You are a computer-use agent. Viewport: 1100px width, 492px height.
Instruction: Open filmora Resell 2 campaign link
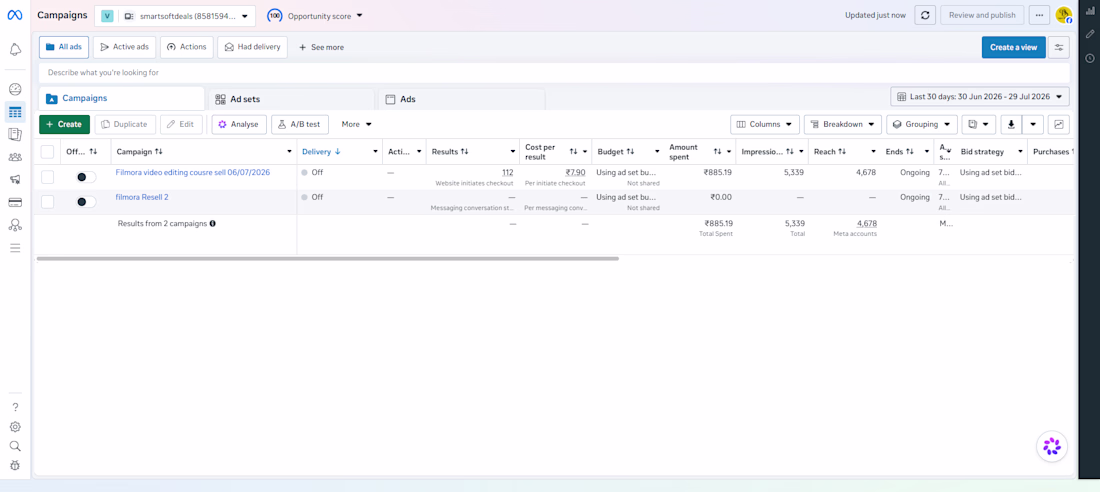point(142,197)
